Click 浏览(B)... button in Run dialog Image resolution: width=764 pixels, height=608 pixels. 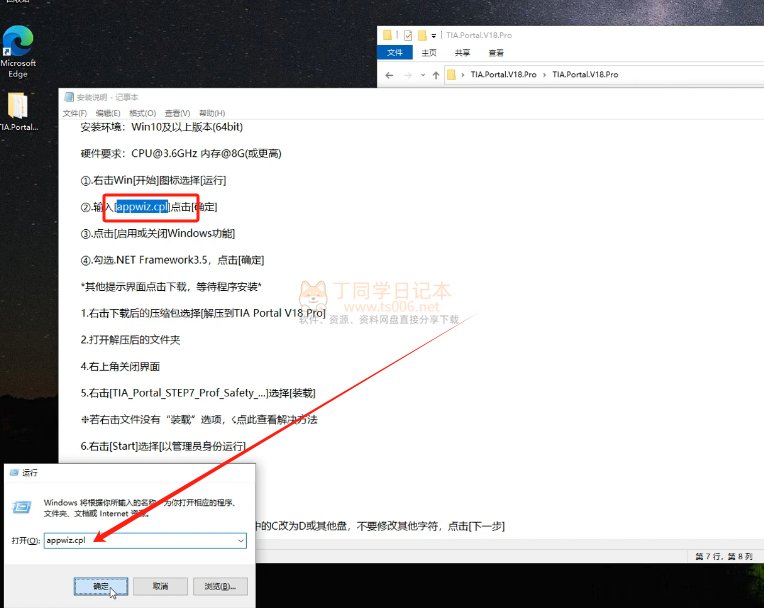220,586
